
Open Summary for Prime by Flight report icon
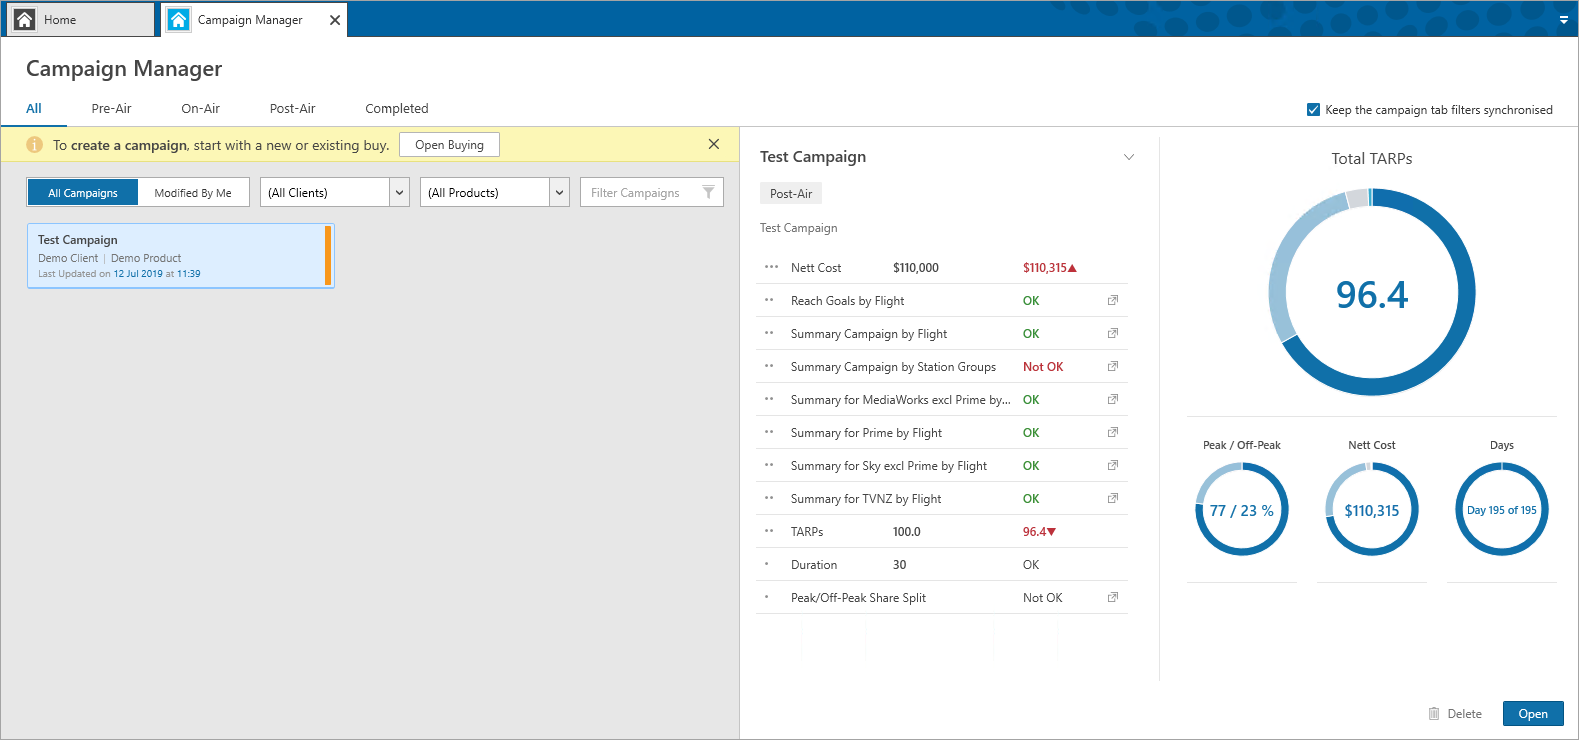(1112, 432)
